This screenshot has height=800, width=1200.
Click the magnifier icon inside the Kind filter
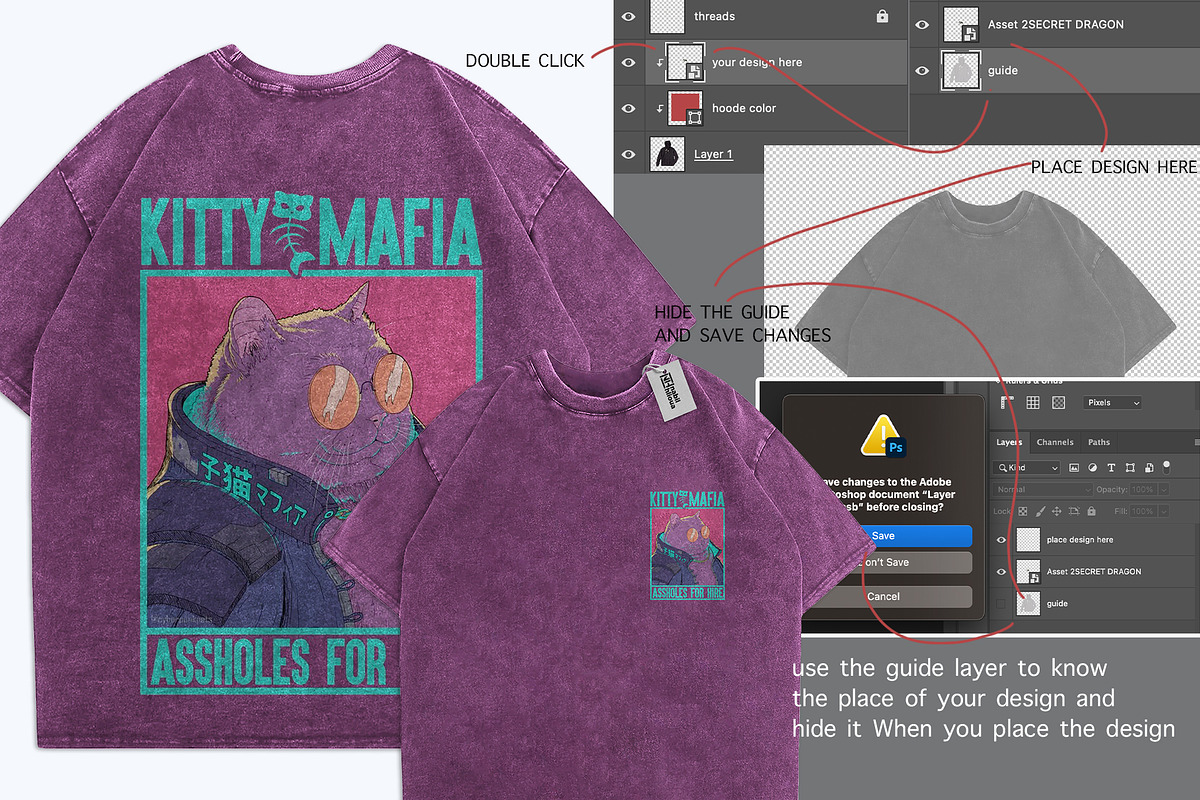pyautogui.click(x=1002, y=467)
